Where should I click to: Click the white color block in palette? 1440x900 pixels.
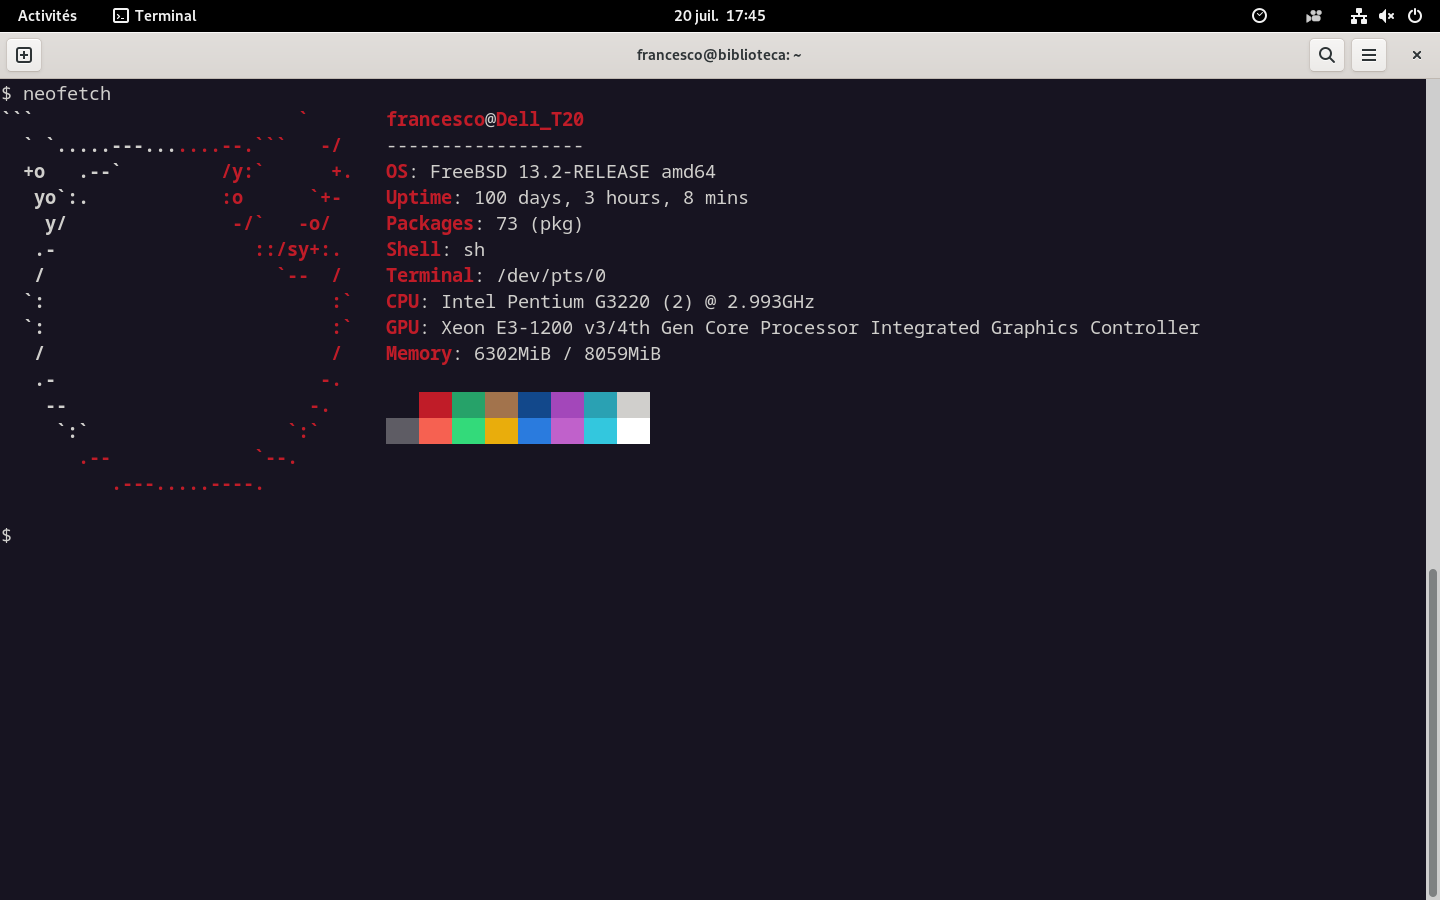pyautogui.click(x=633, y=431)
